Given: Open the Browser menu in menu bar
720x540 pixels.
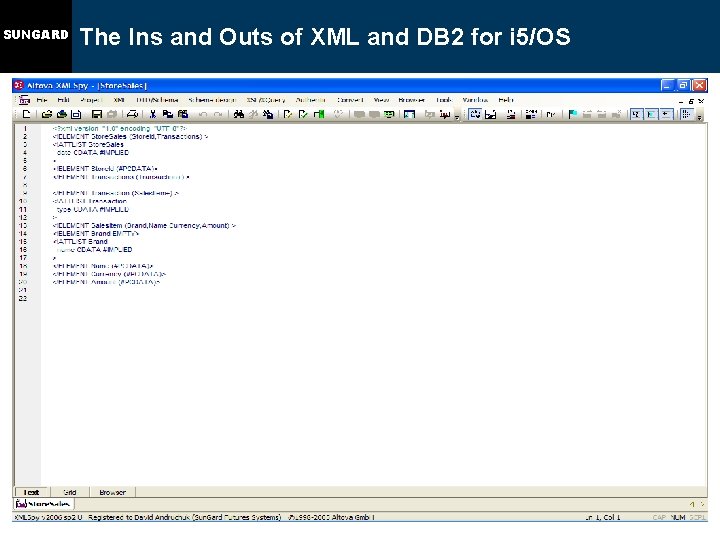Looking at the screenshot, I should point(411,100).
